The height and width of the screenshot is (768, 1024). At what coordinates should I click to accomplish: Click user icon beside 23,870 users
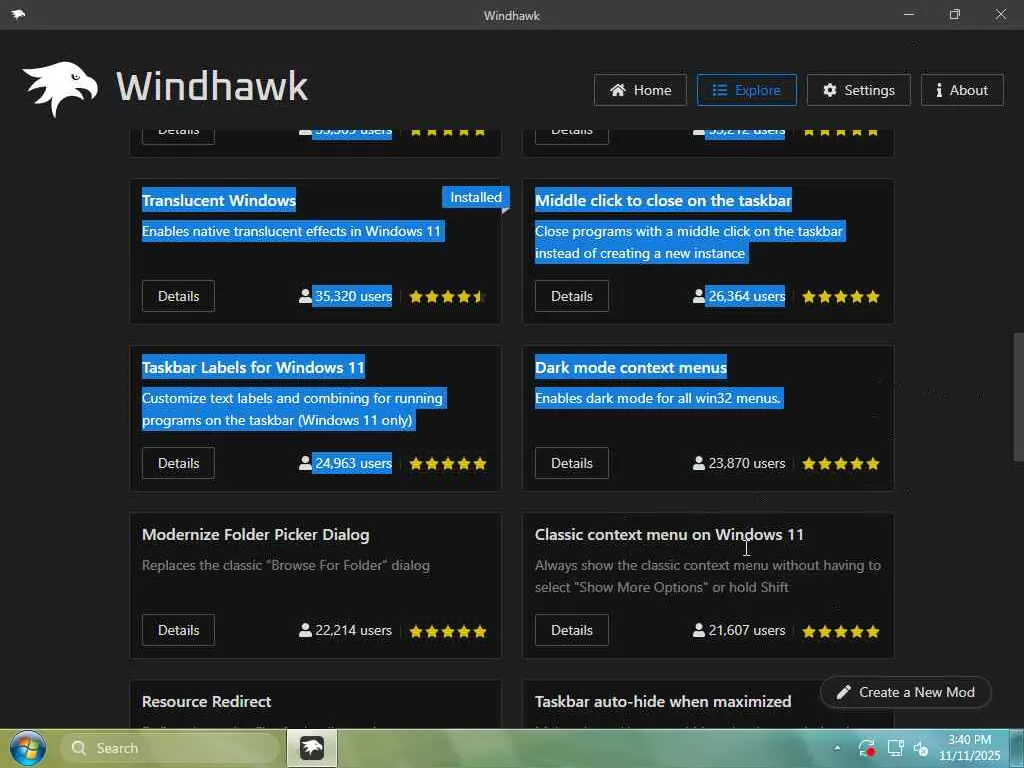pyautogui.click(x=698, y=463)
